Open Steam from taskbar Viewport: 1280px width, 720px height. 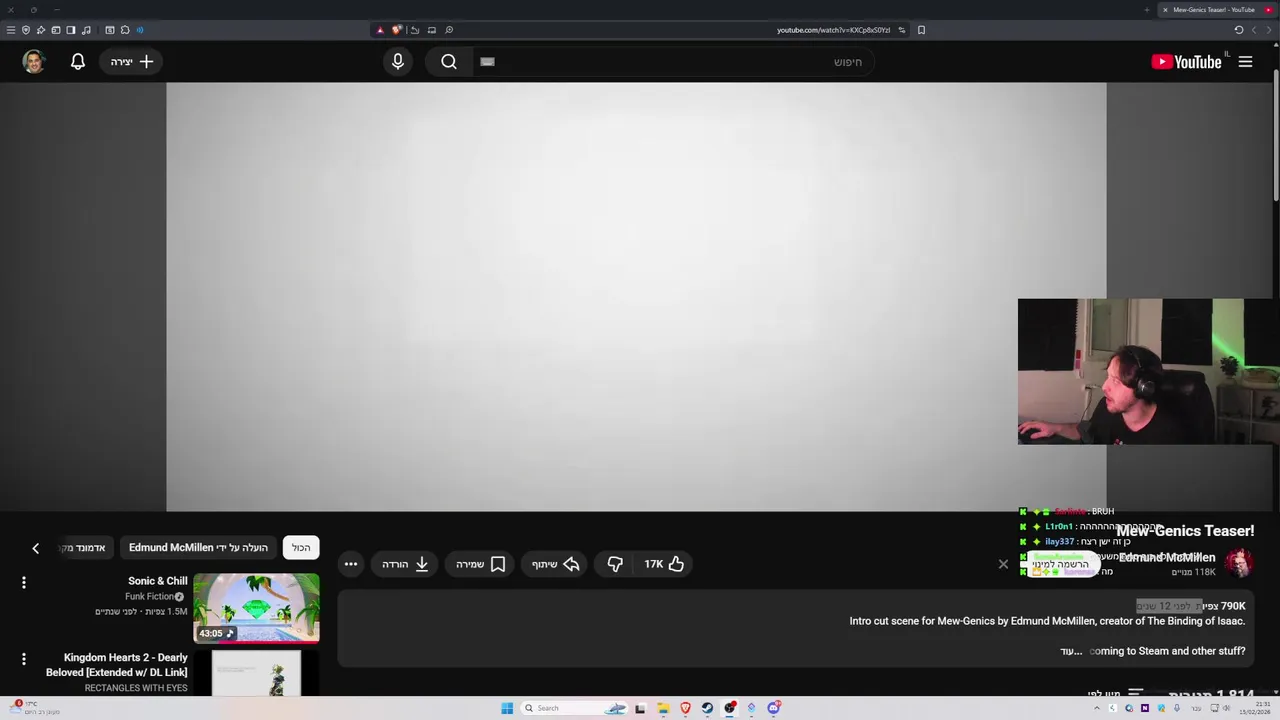coord(707,708)
